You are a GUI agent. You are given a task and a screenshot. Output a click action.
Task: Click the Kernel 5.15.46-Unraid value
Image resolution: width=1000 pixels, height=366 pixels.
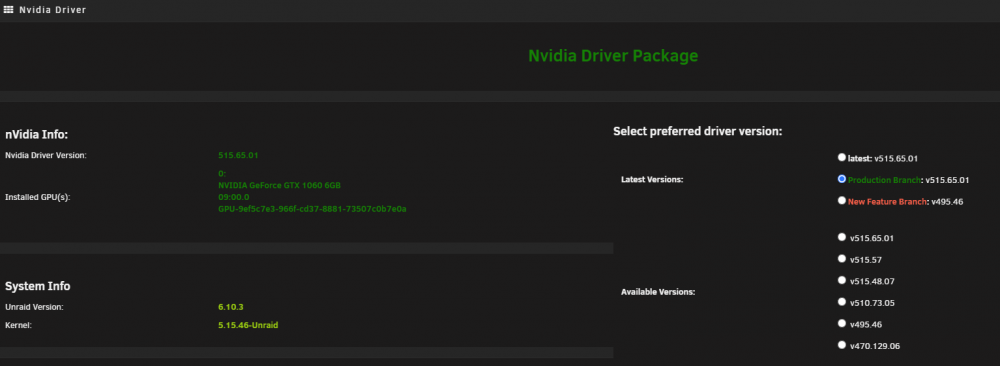click(x=248, y=325)
